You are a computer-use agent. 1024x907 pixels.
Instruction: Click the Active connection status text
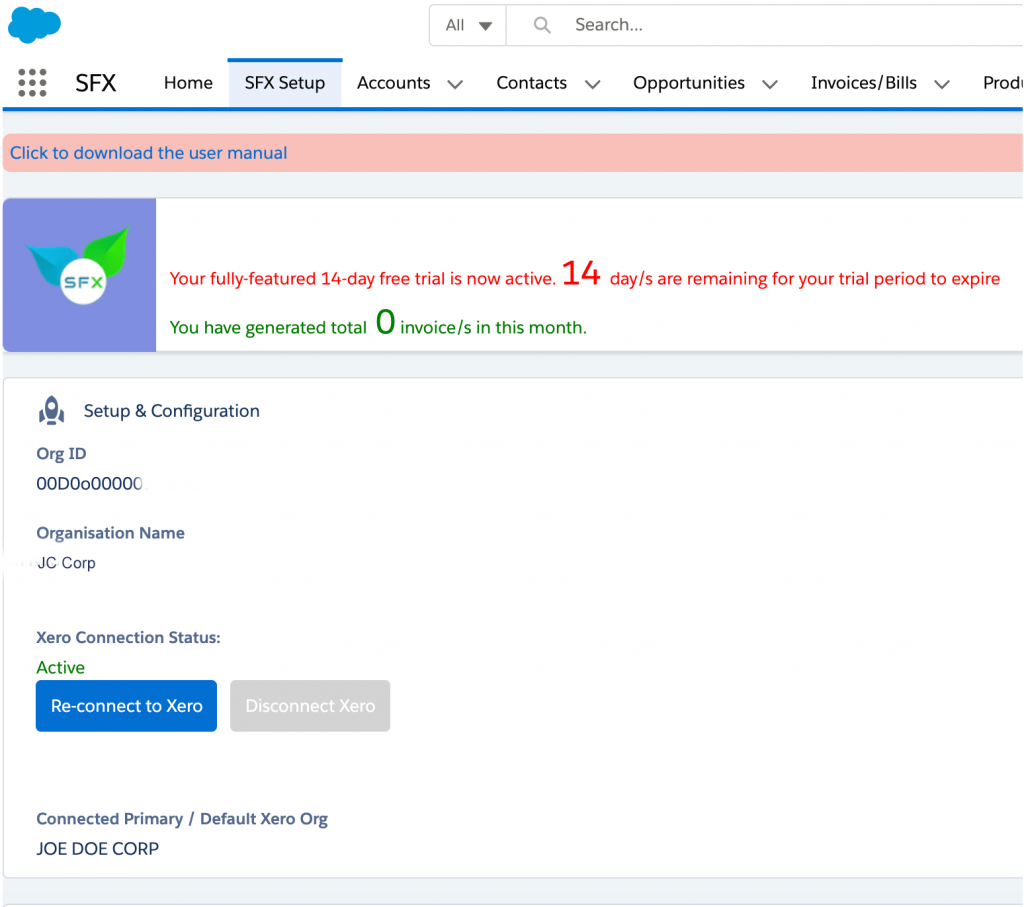coord(61,667)
